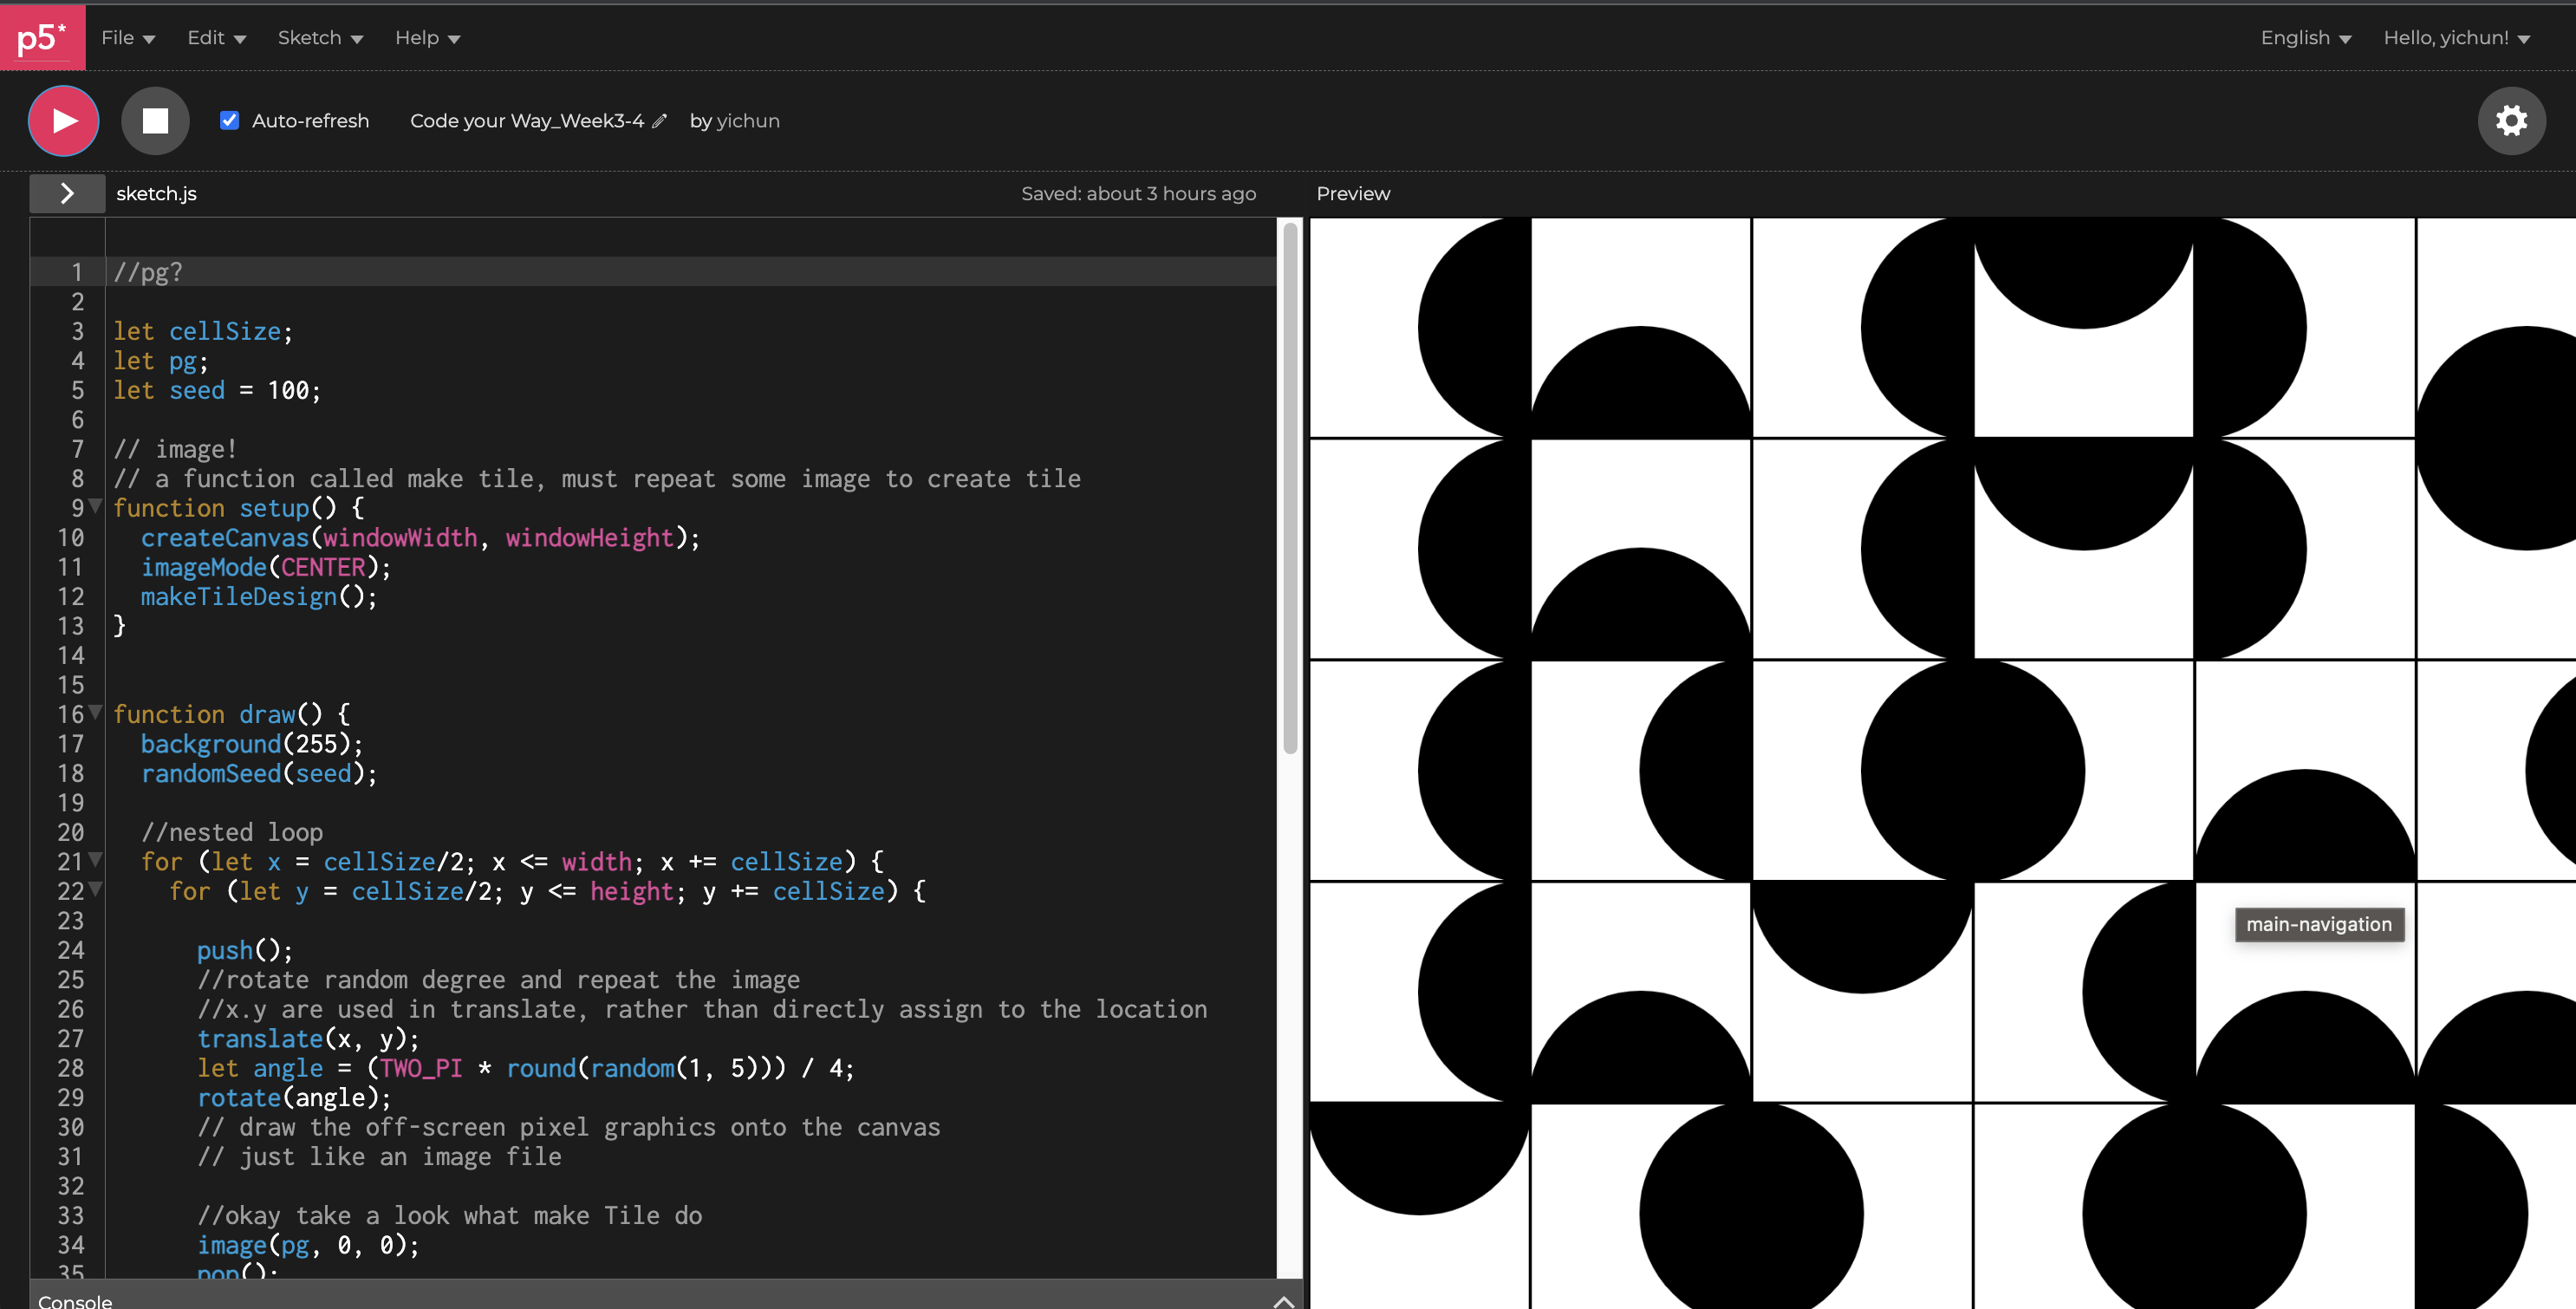
Task: Toggle the Auto-refresh checkbox
Action: point(229,121)
